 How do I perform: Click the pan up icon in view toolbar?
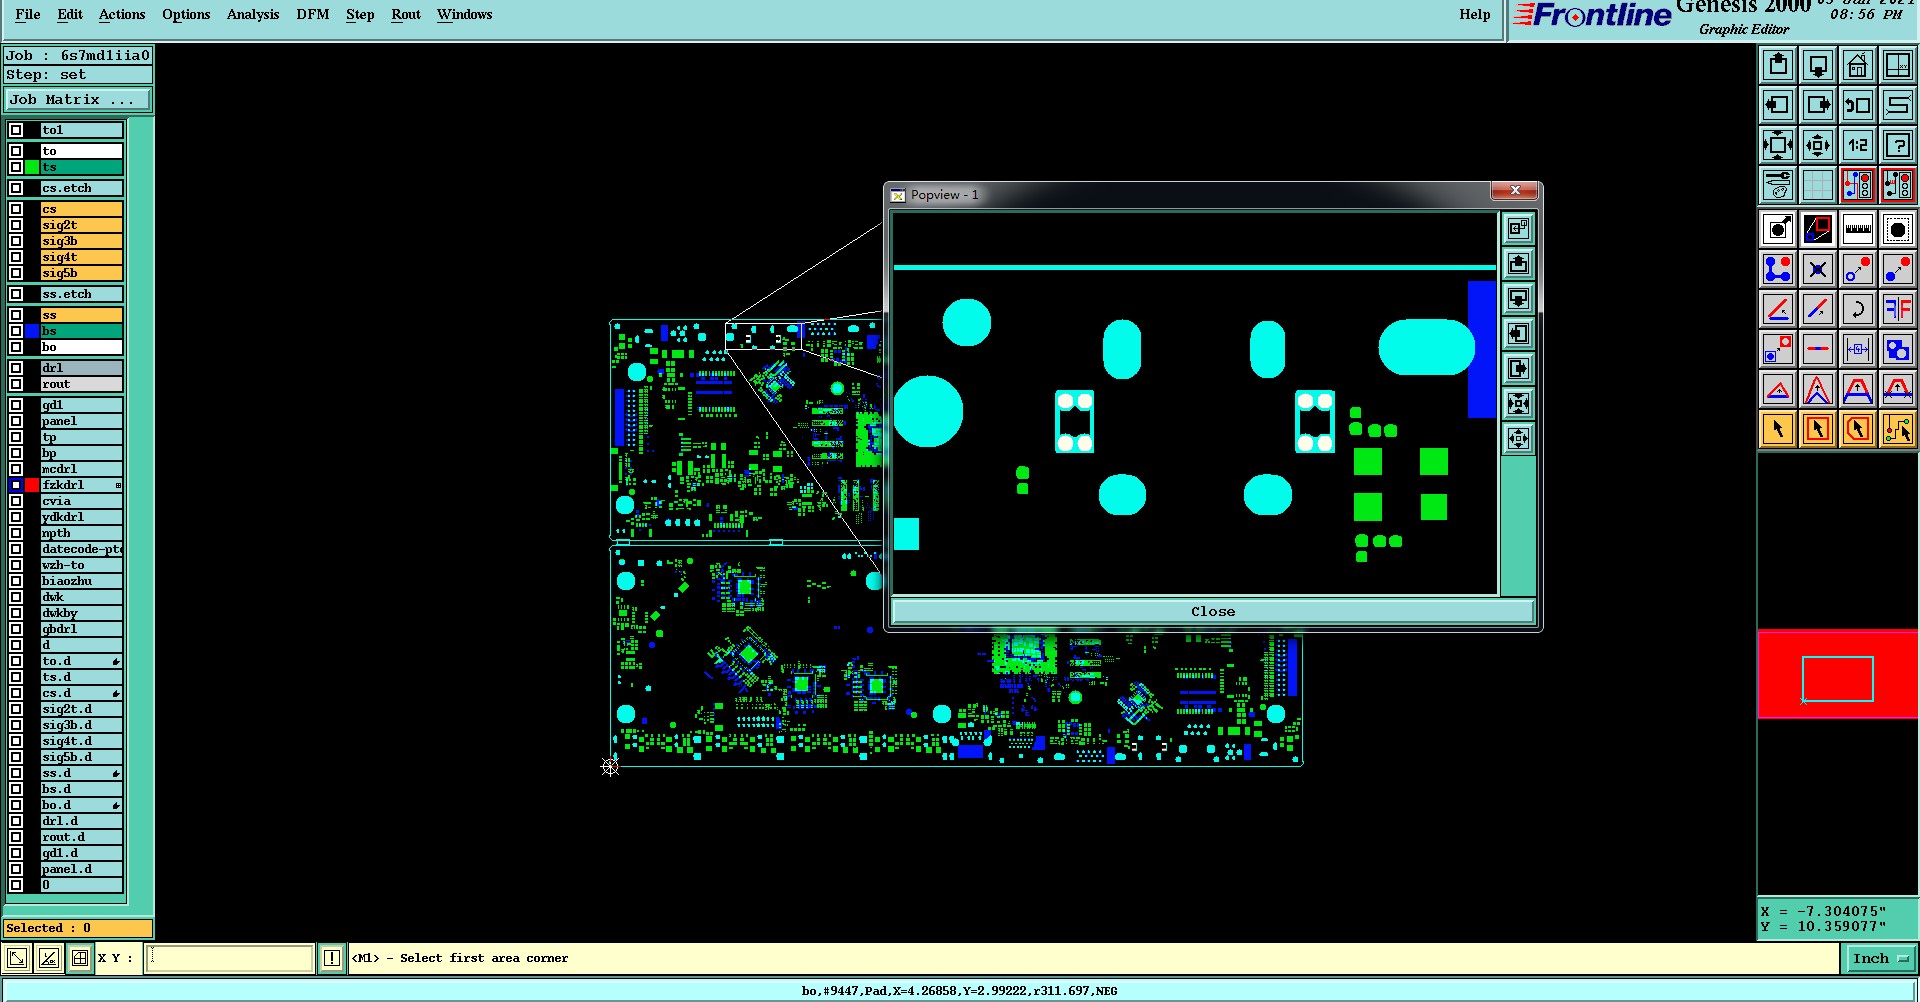[1778, 65]
